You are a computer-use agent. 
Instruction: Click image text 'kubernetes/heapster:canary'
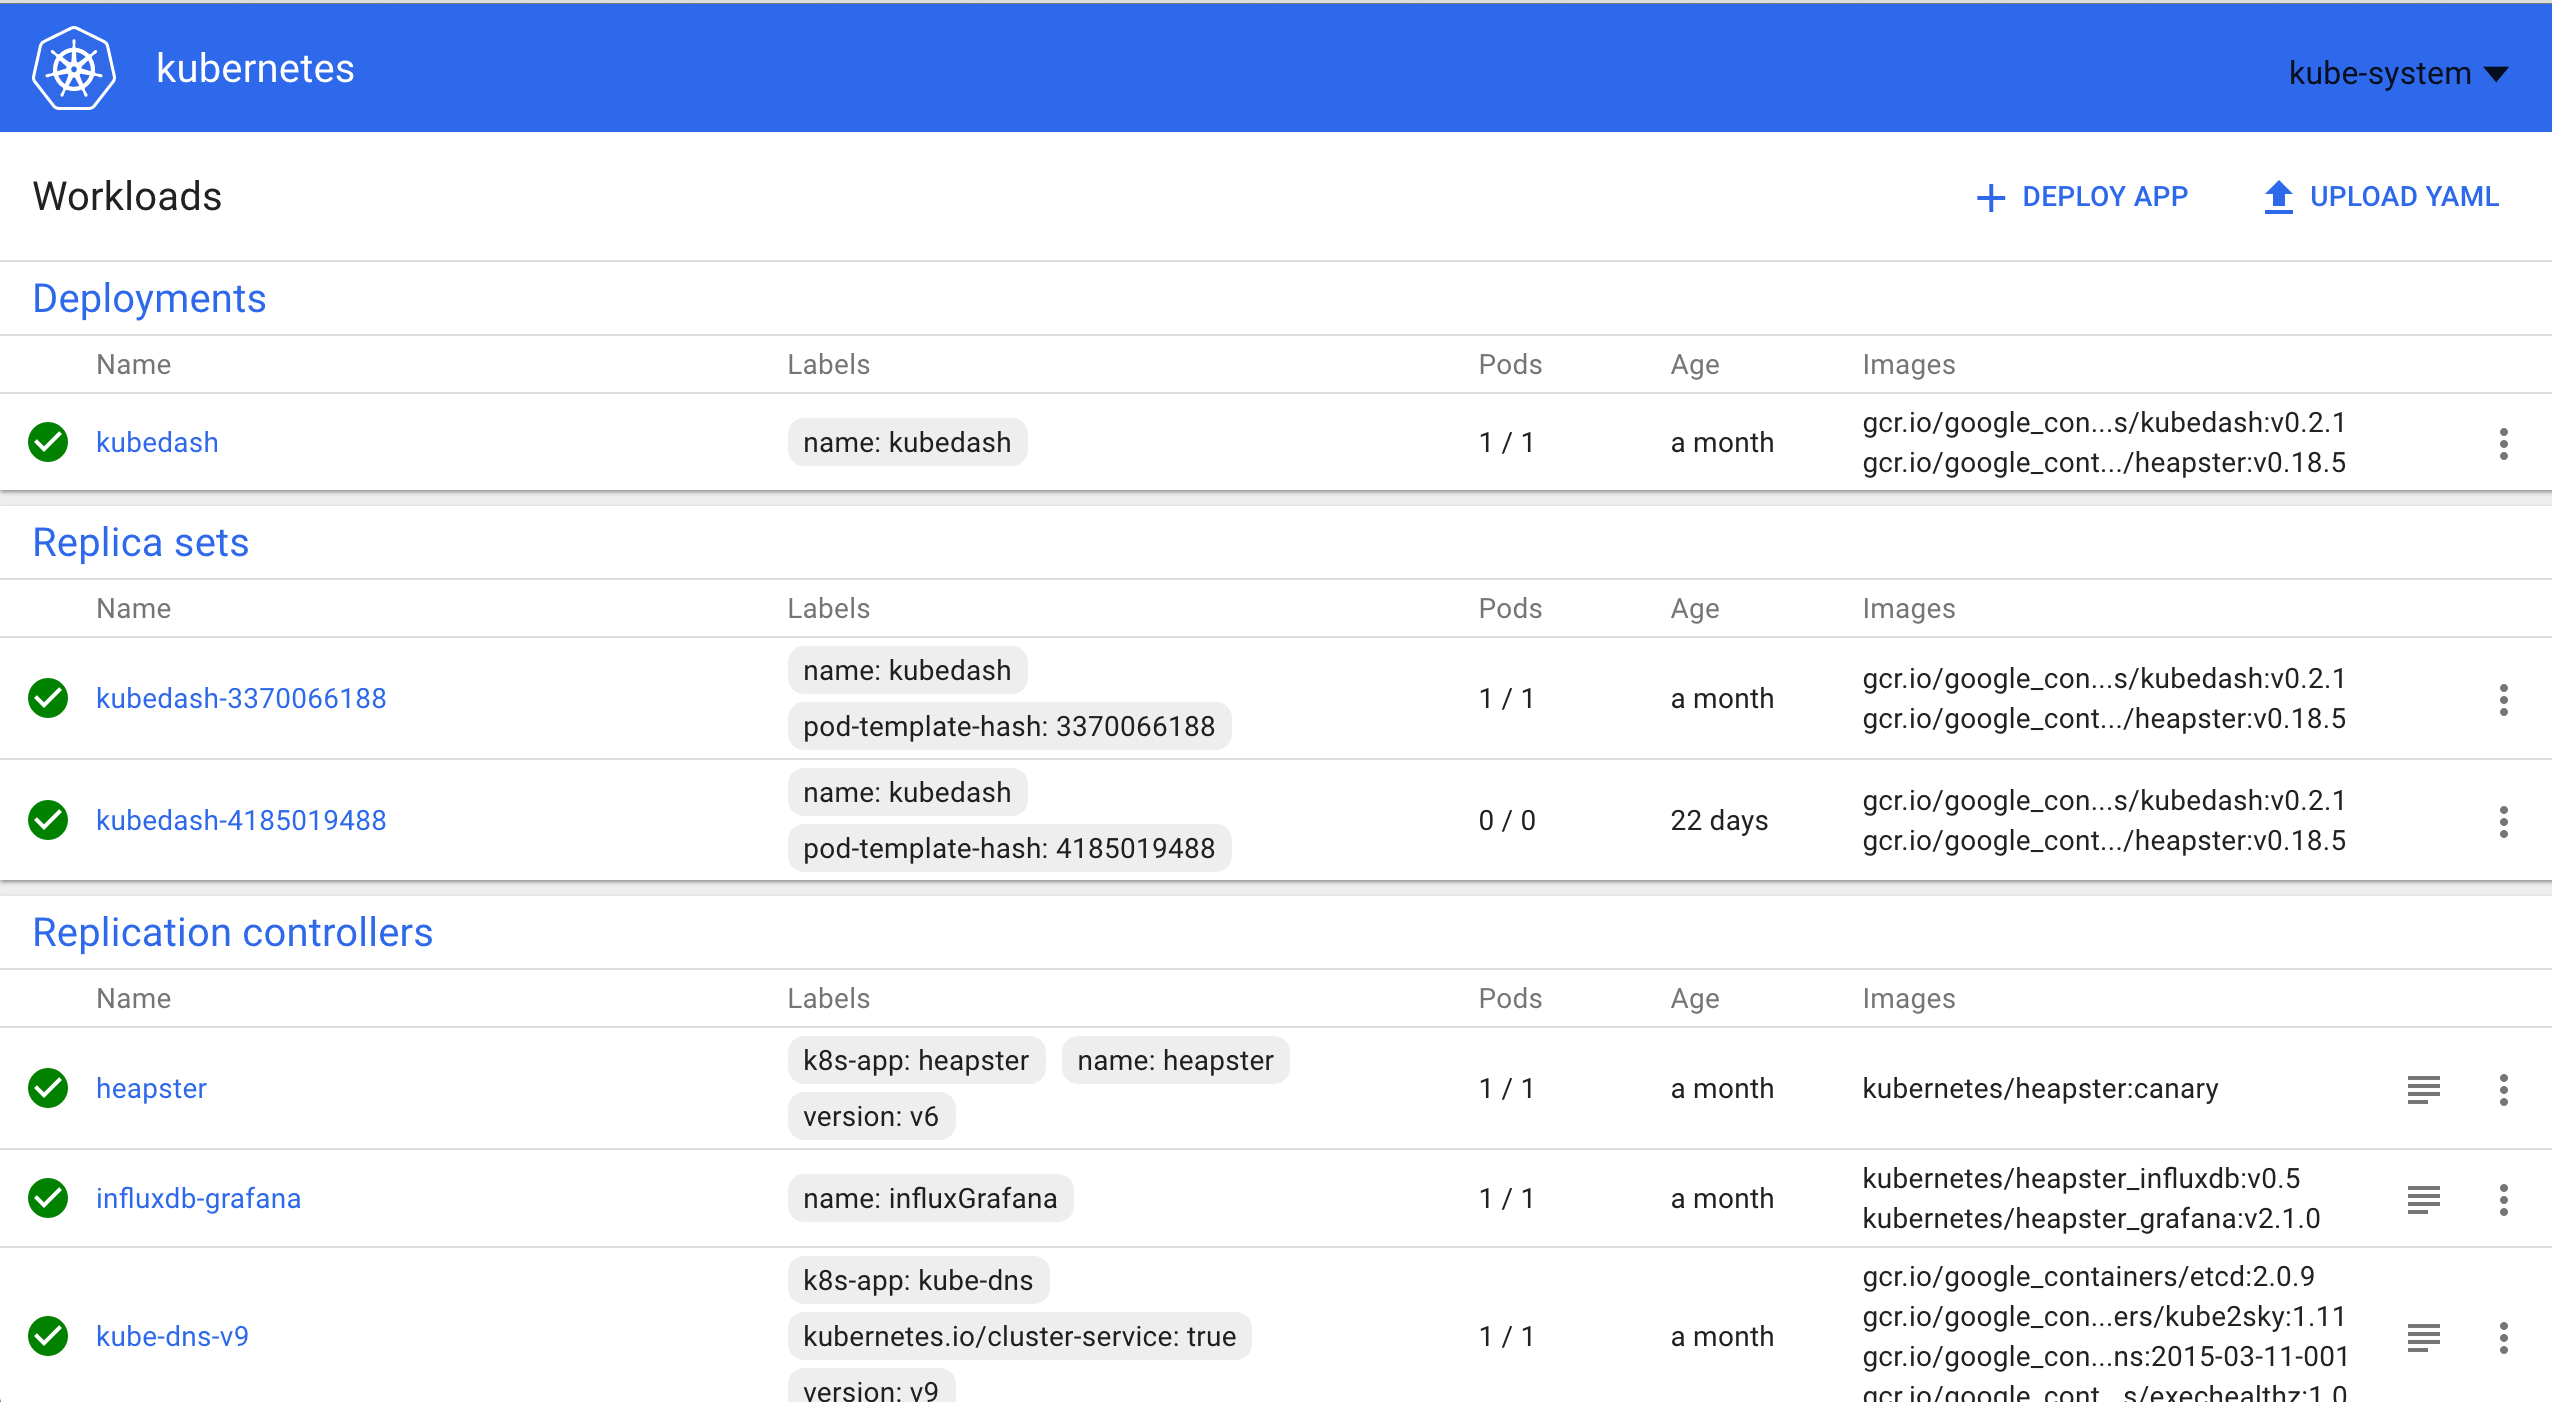(2040, 1088)
